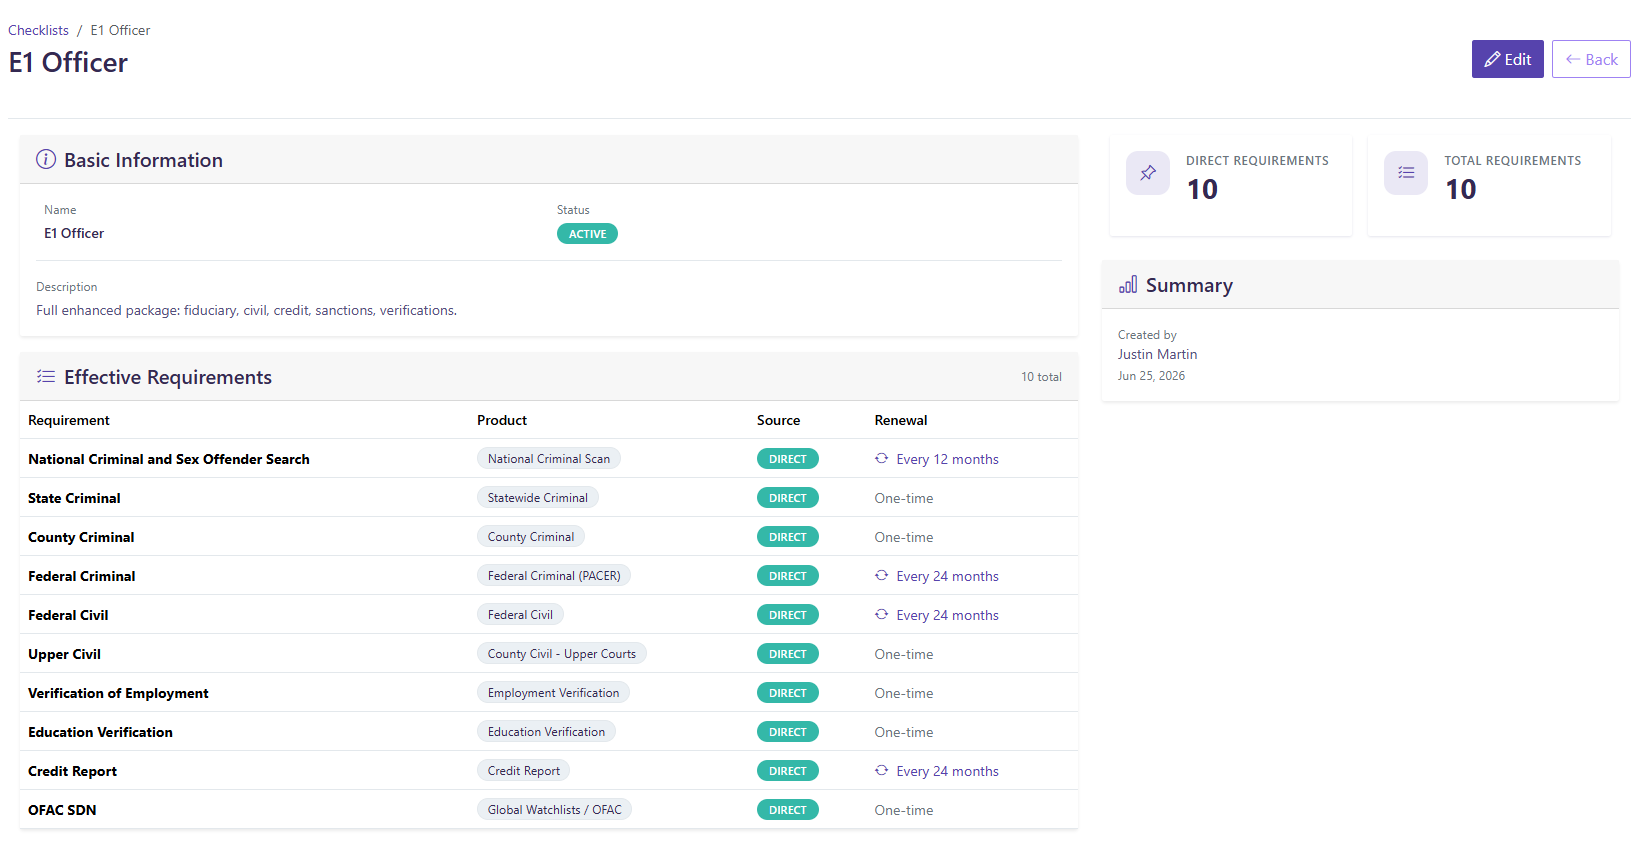Viewport: 1639px width, 856px height.
Task: Click the Product column header
Action: pyautogui.click(x=502, y=420)
